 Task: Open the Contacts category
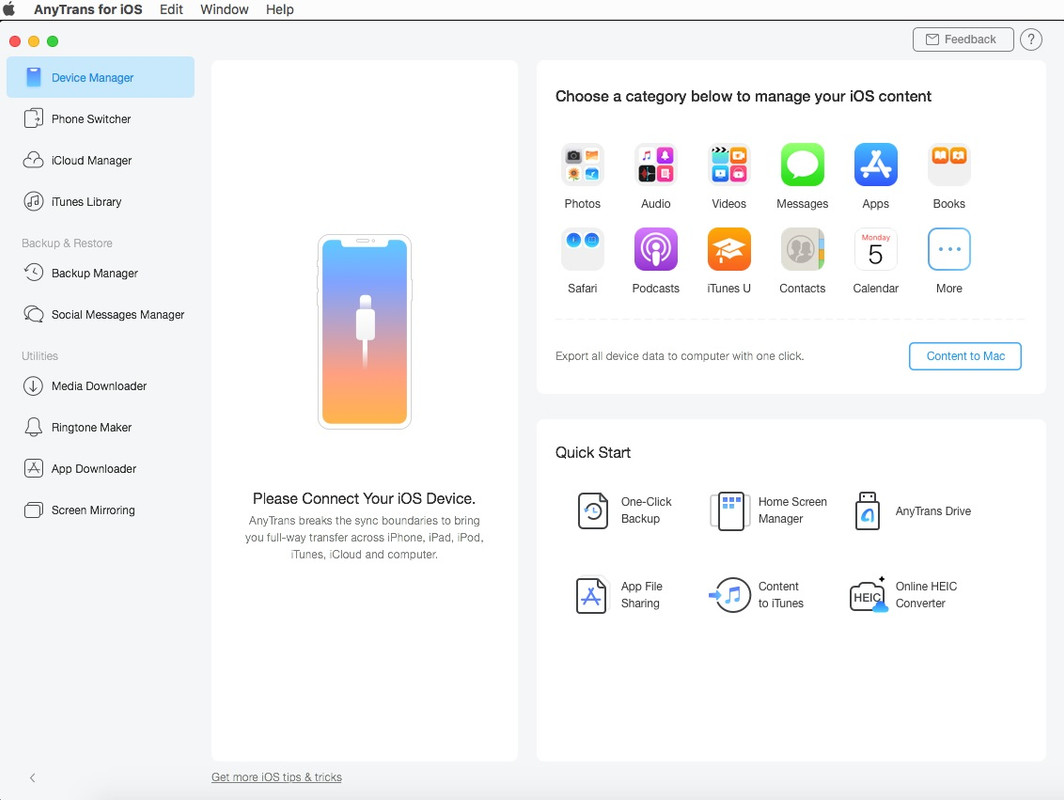(802, 249)
